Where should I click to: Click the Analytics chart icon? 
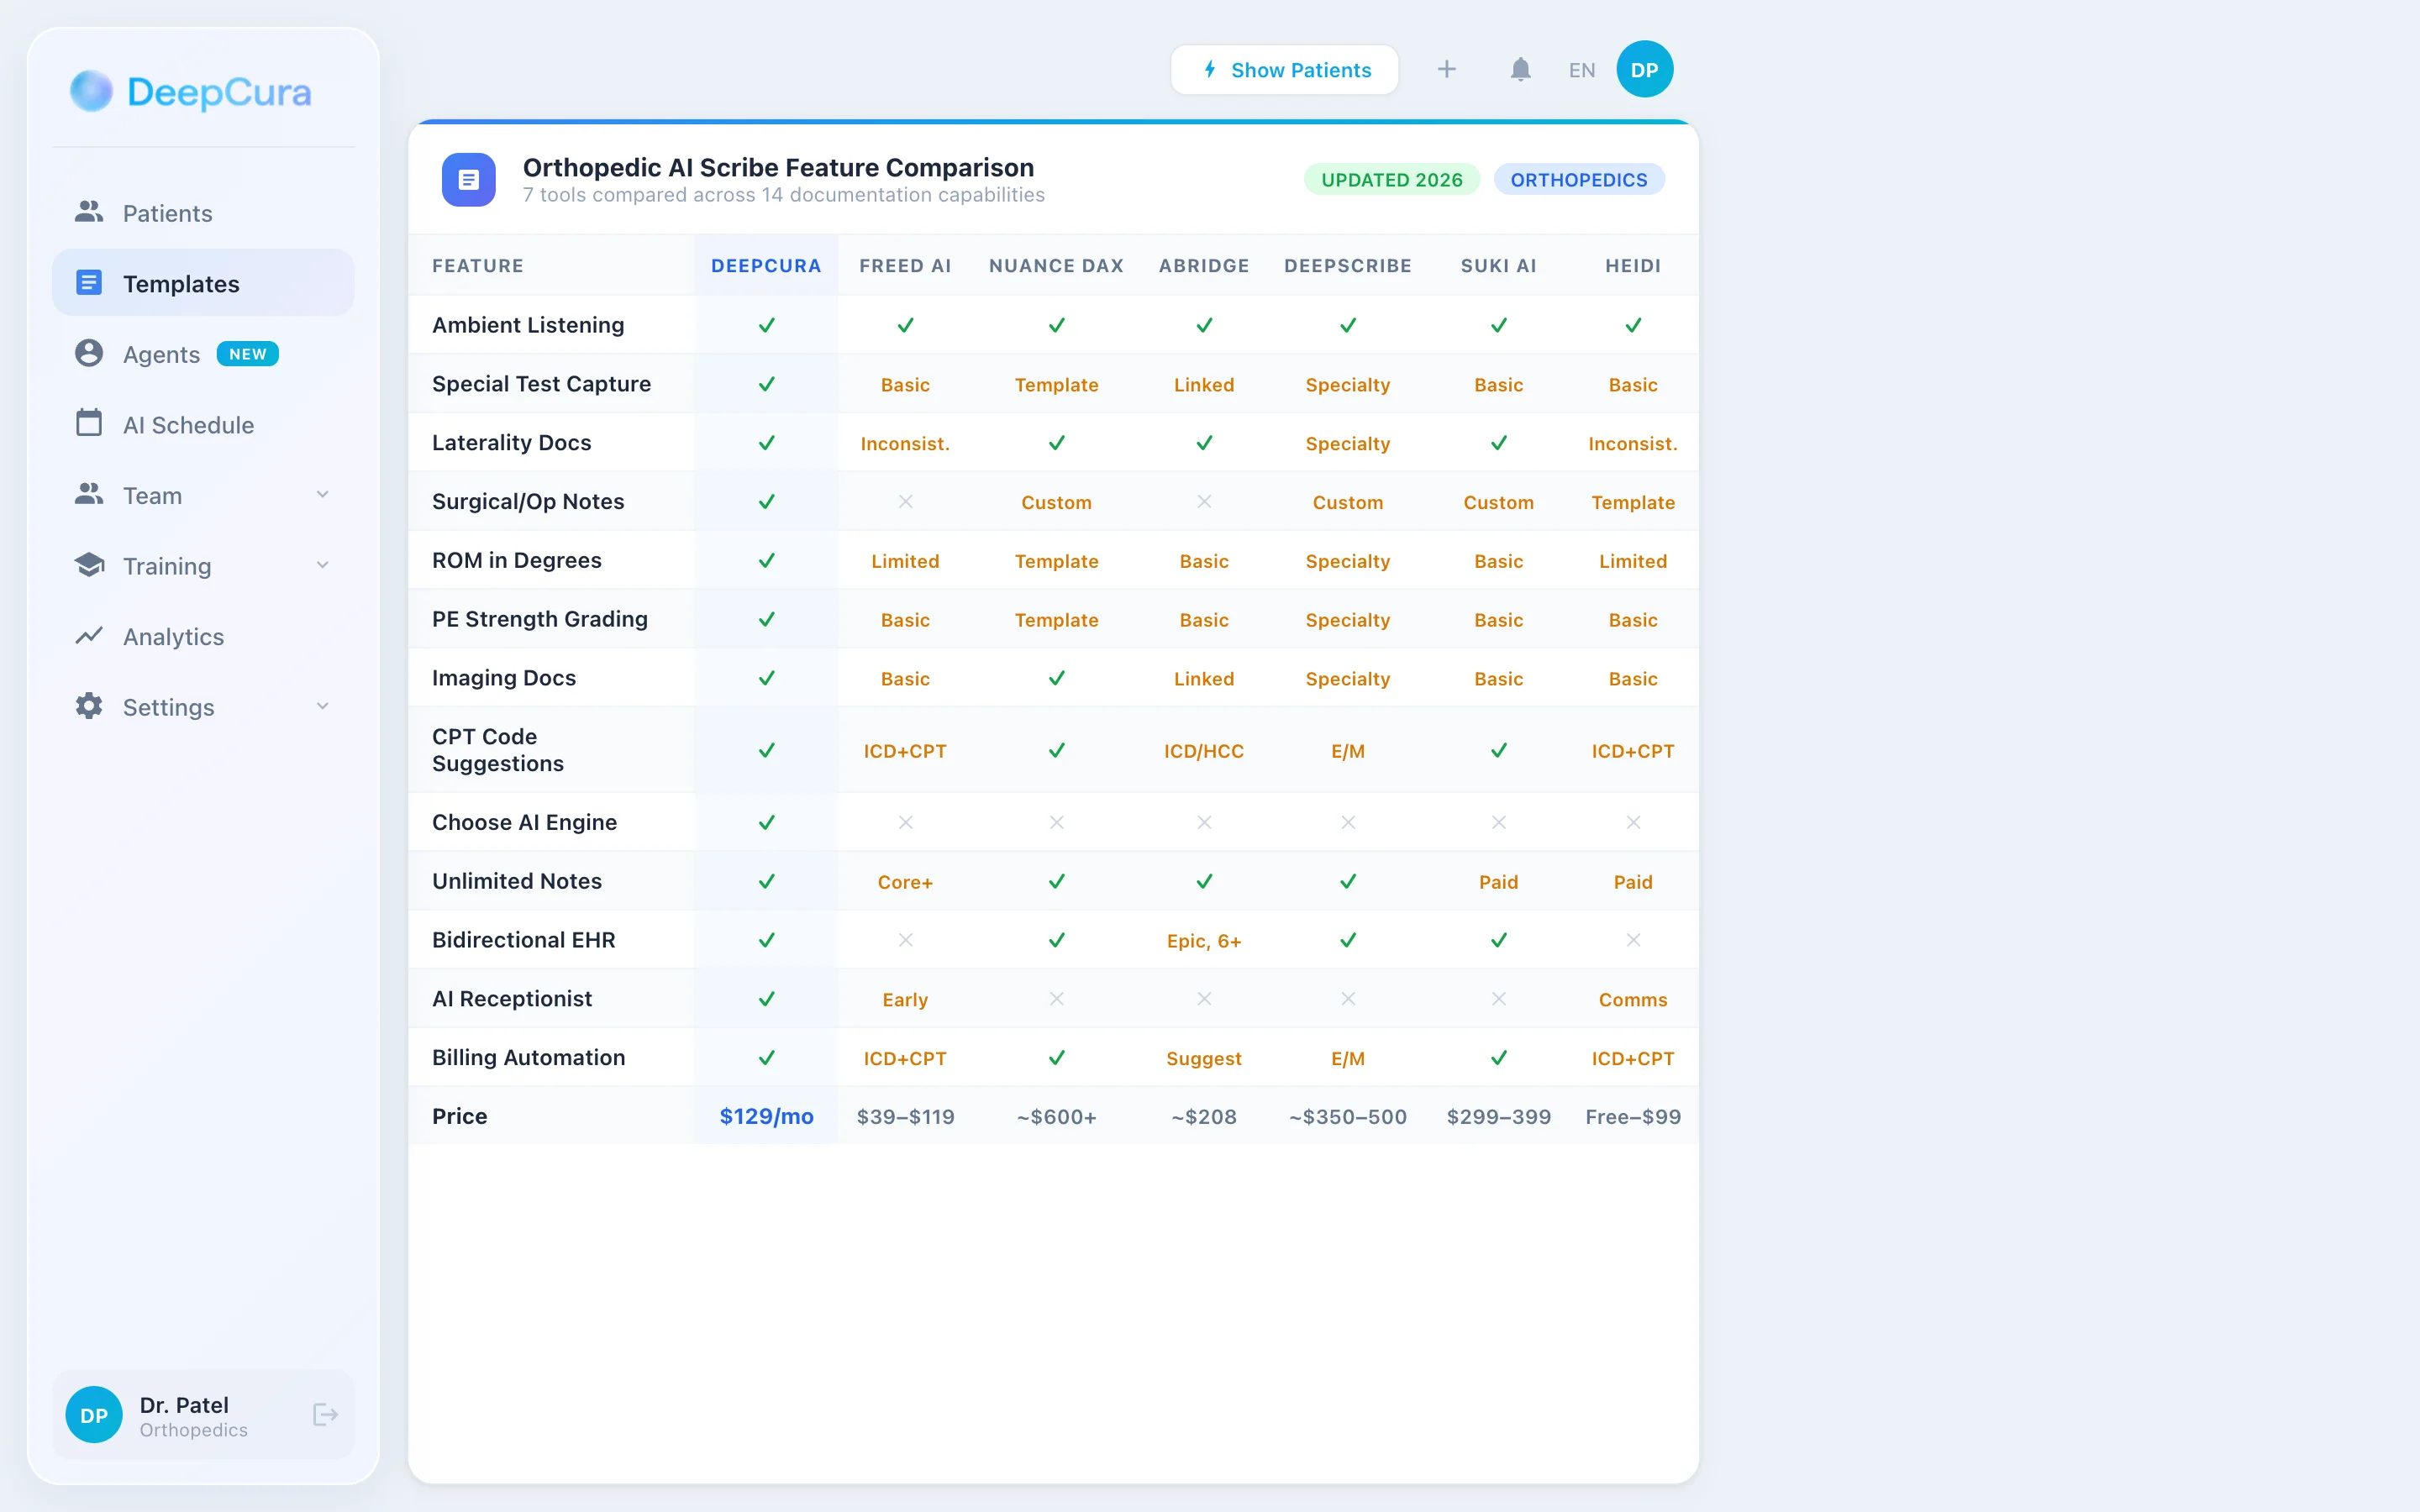click(89, 635)
